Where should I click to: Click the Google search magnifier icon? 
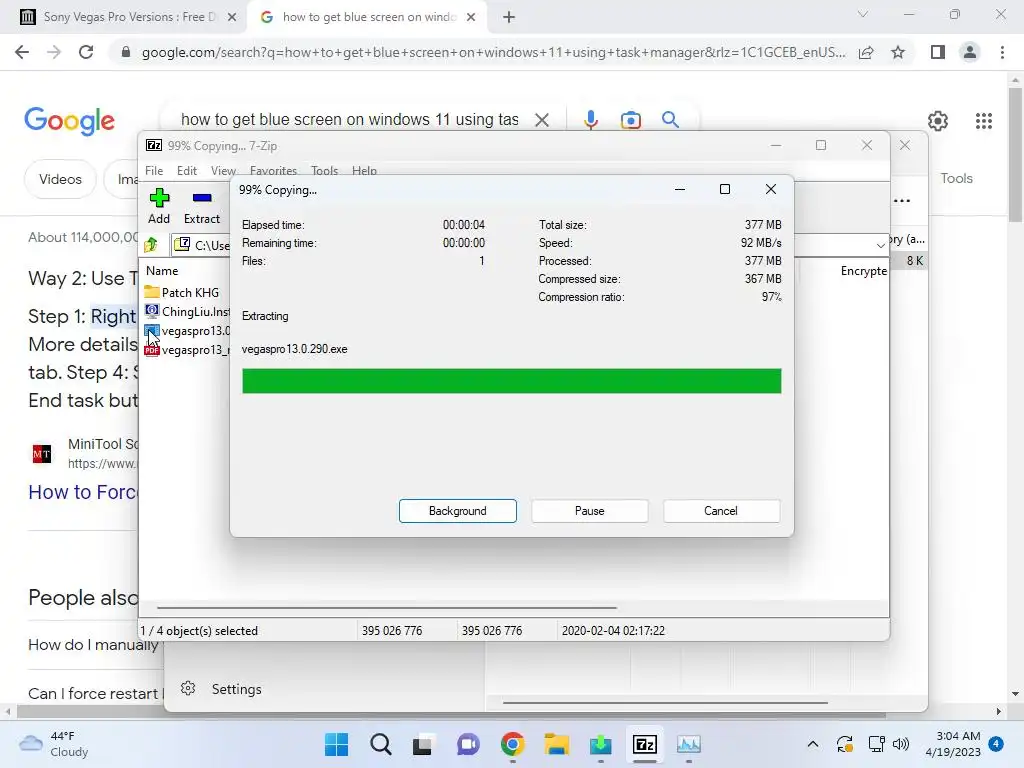click(670, 120)
